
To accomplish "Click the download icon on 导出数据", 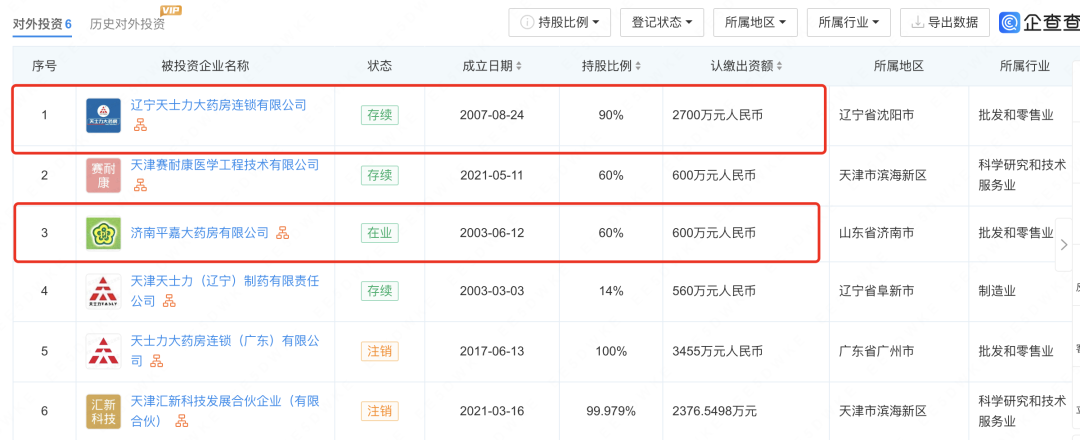I will [917, 22].
